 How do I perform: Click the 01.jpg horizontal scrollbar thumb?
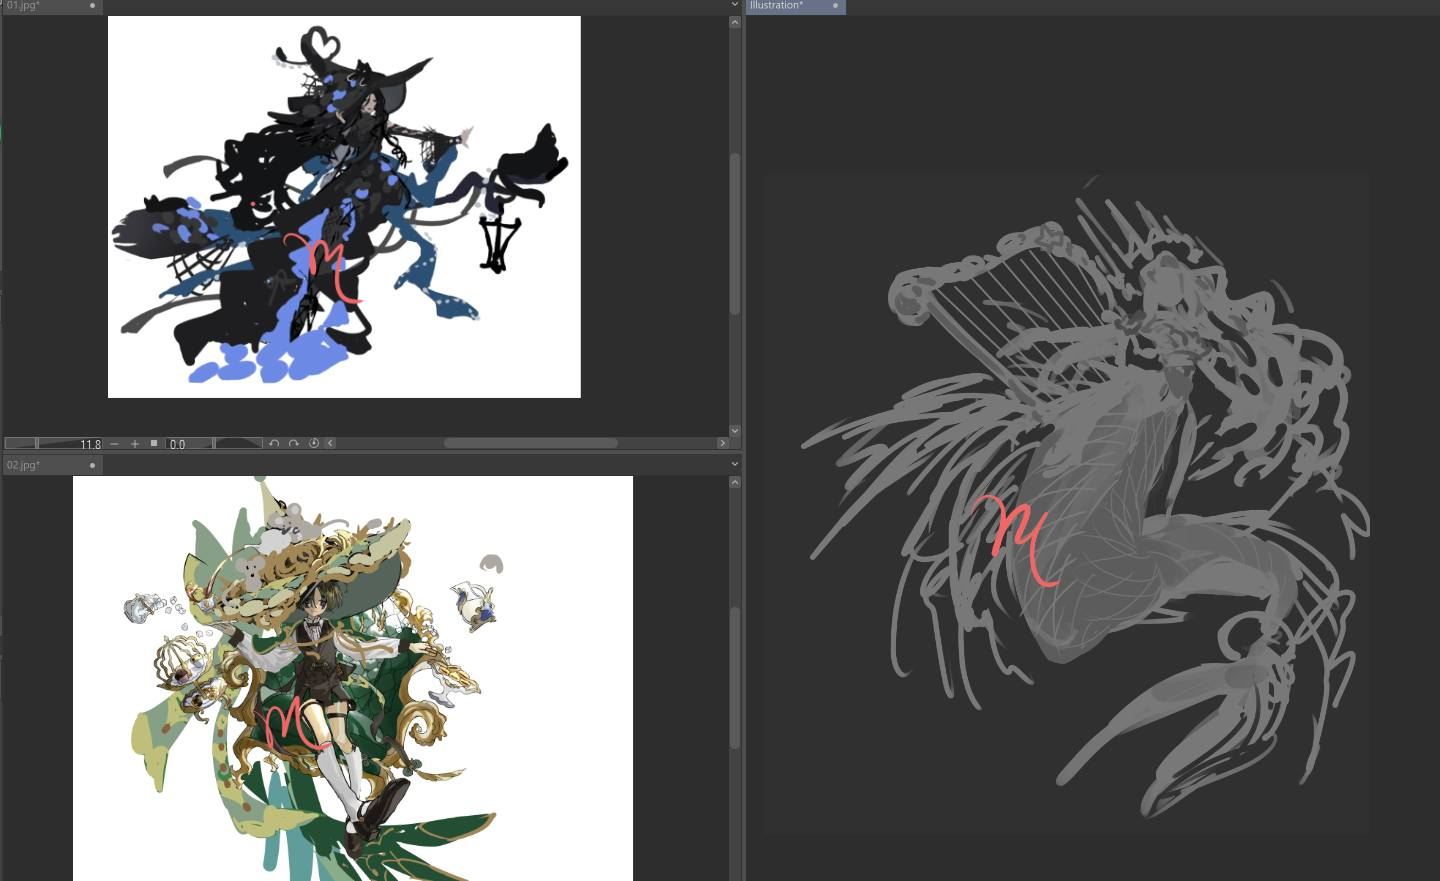pos(530,443)
